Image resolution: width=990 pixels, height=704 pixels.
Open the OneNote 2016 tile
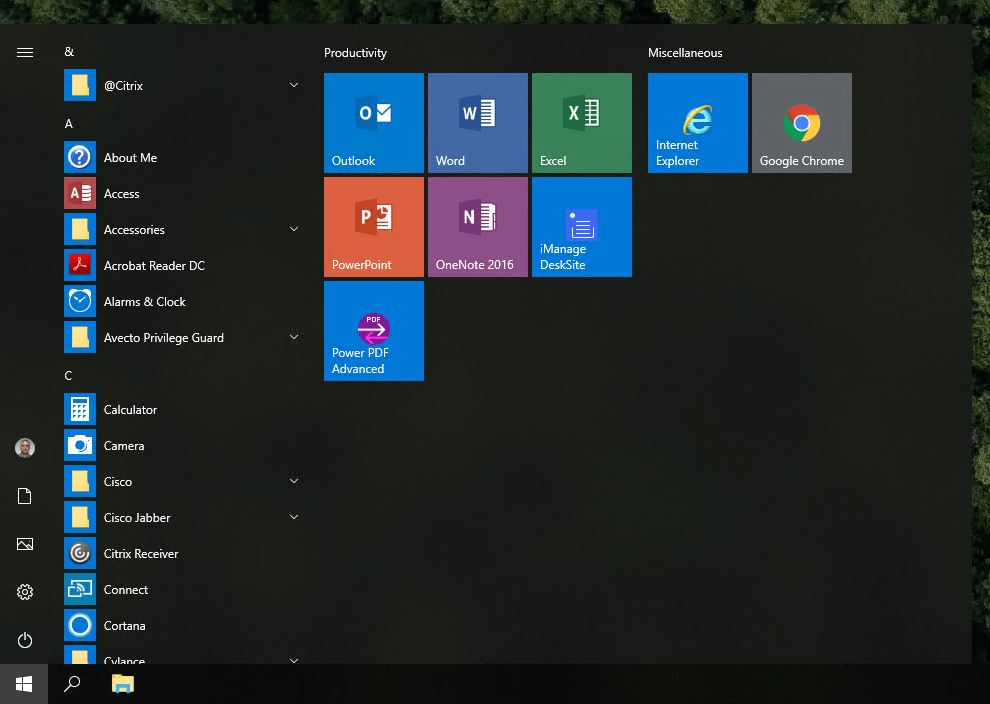[478, 227]
